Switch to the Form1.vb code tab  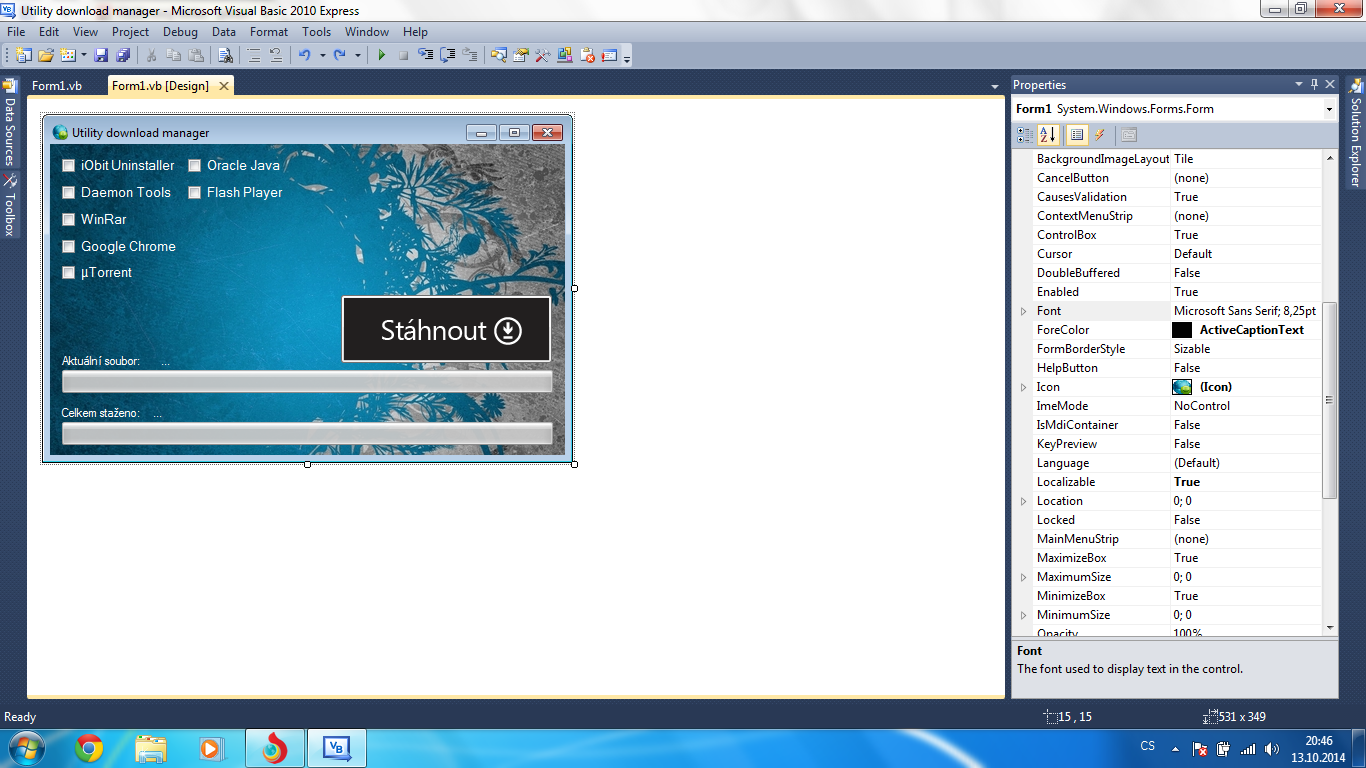coord(57,86)
